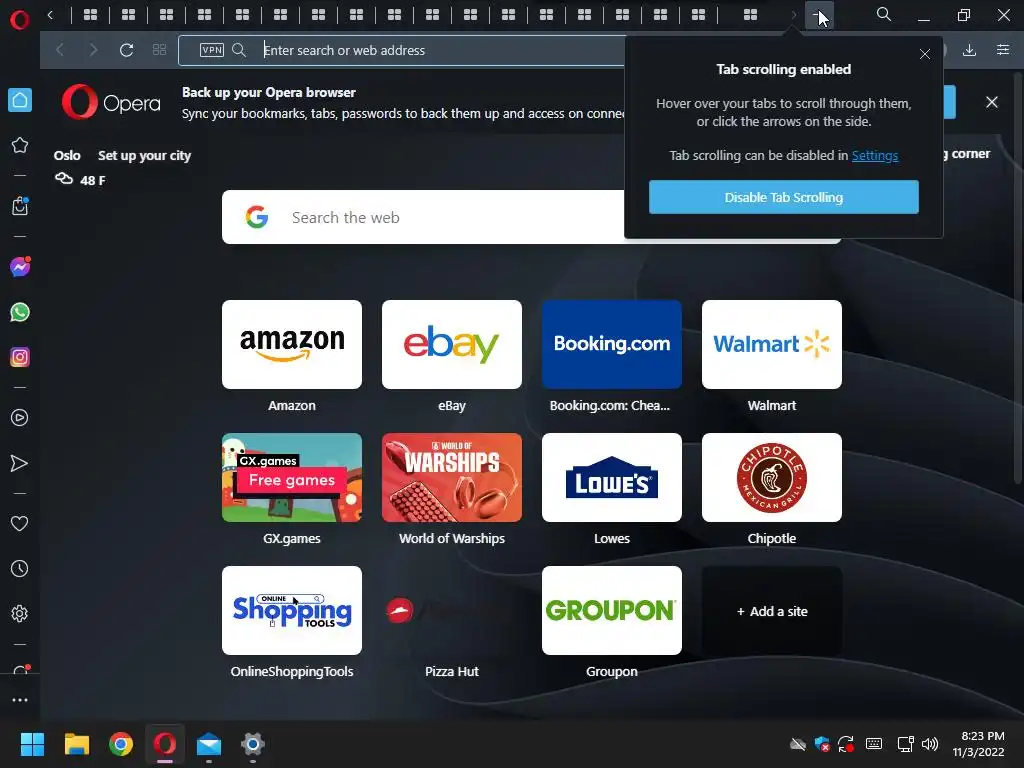Open the Windows Start menu
1024x768 pixels.
click(x=32, y=744)
